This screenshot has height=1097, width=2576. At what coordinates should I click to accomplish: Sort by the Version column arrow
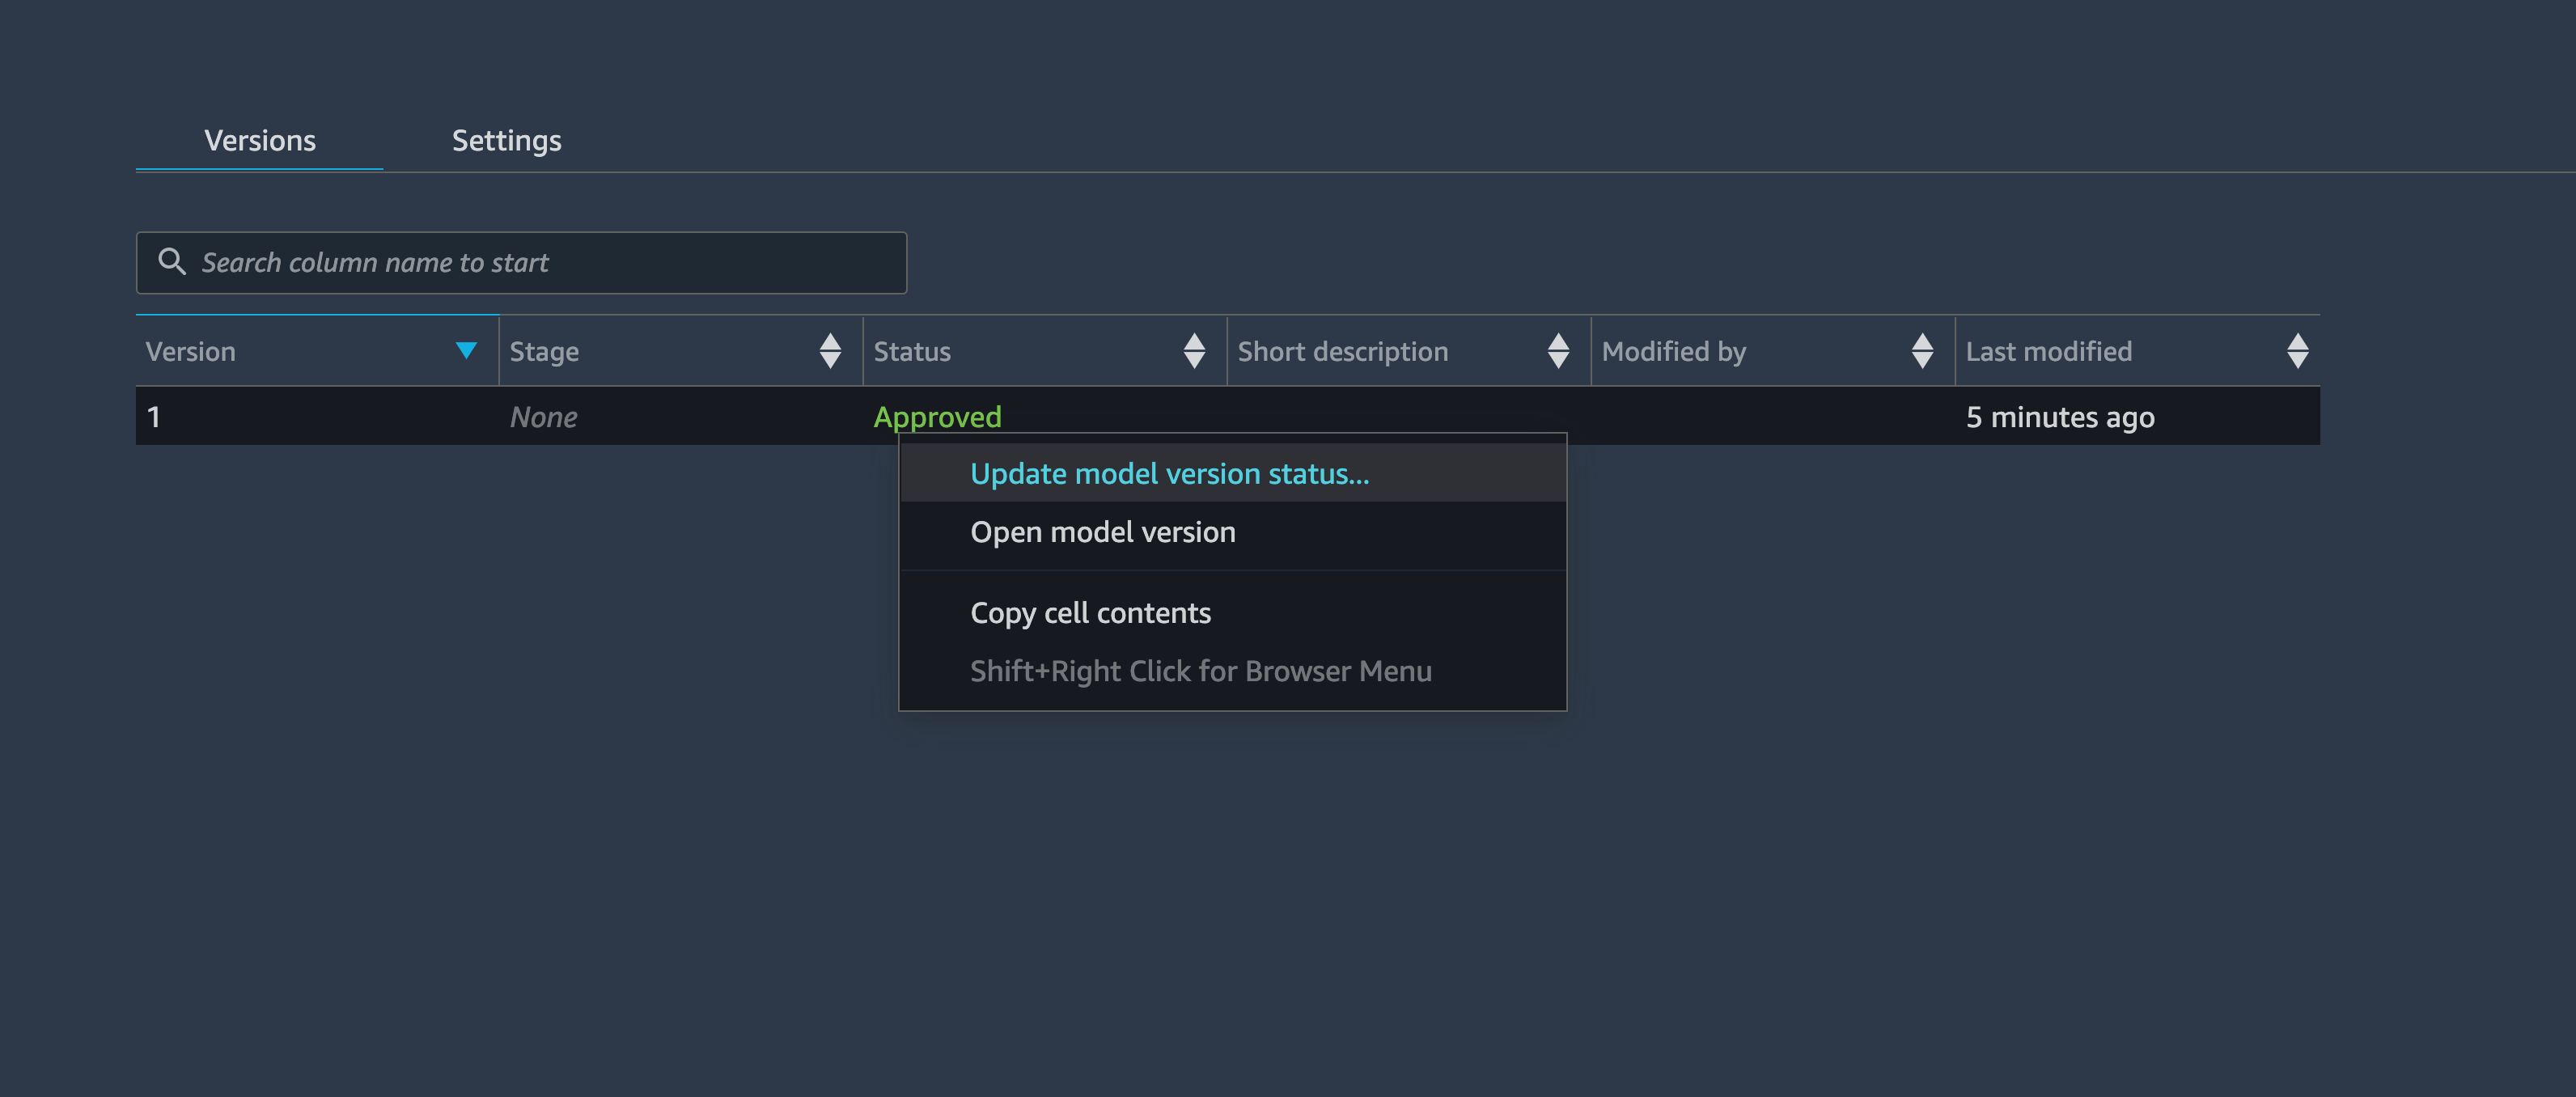[x=465, y=350]
